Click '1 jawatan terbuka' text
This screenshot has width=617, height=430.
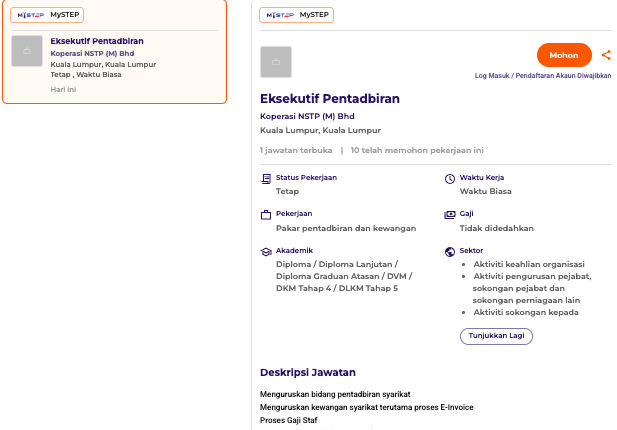[x=296, y=150]
